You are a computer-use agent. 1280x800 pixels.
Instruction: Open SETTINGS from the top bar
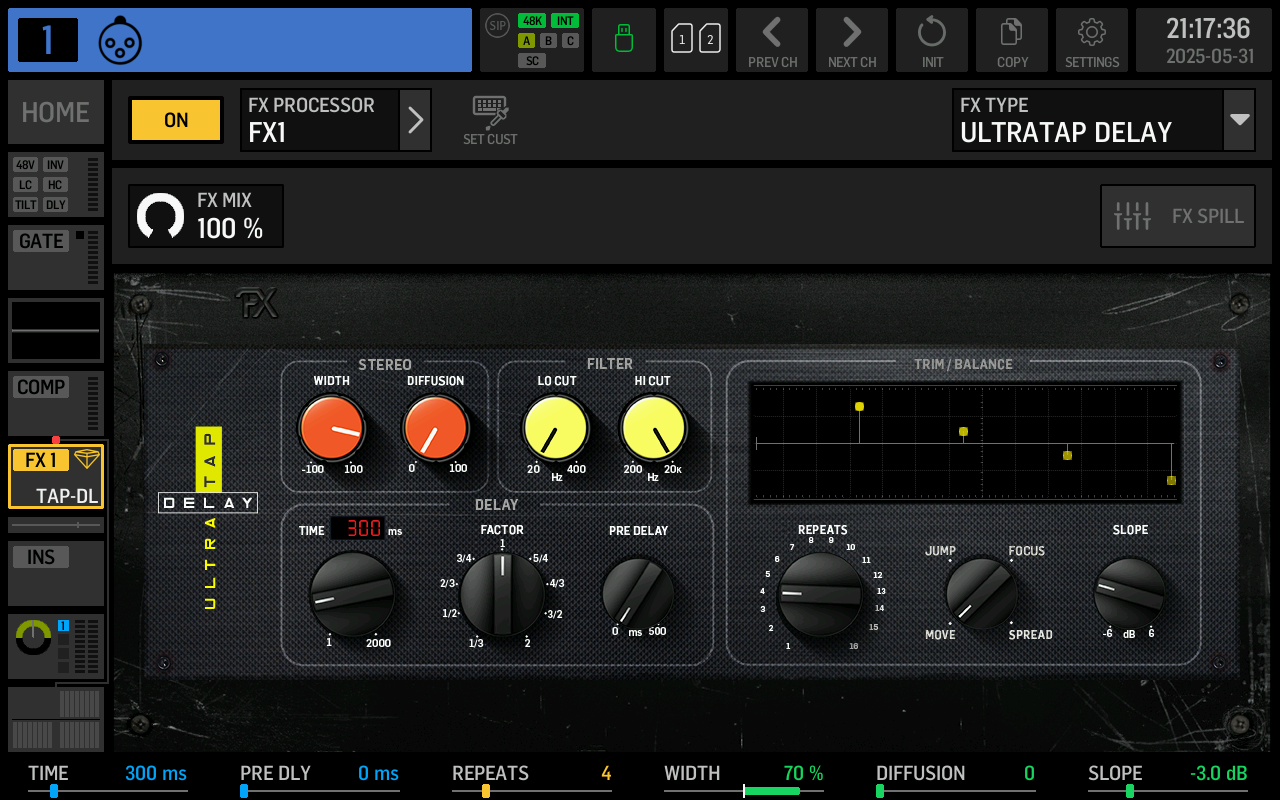click(1091, 40)
